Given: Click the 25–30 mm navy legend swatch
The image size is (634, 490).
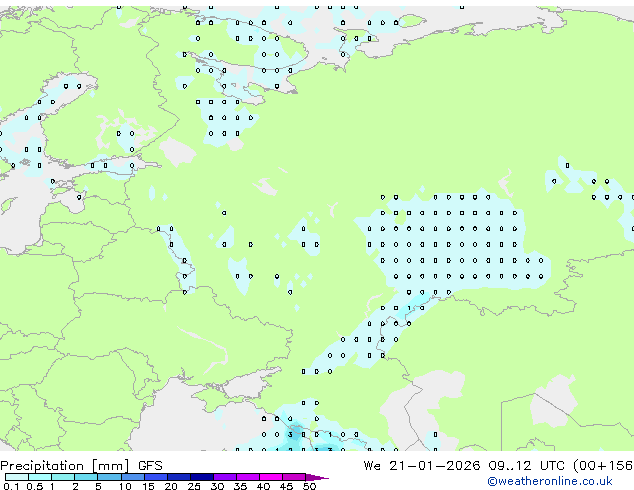Looking at the screenshot, I should (x=201, y=477).
